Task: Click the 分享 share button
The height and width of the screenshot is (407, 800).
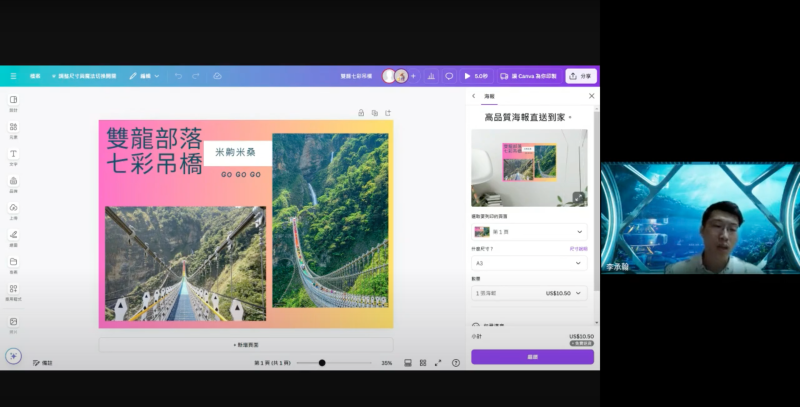Action: (x=581, y=76)
